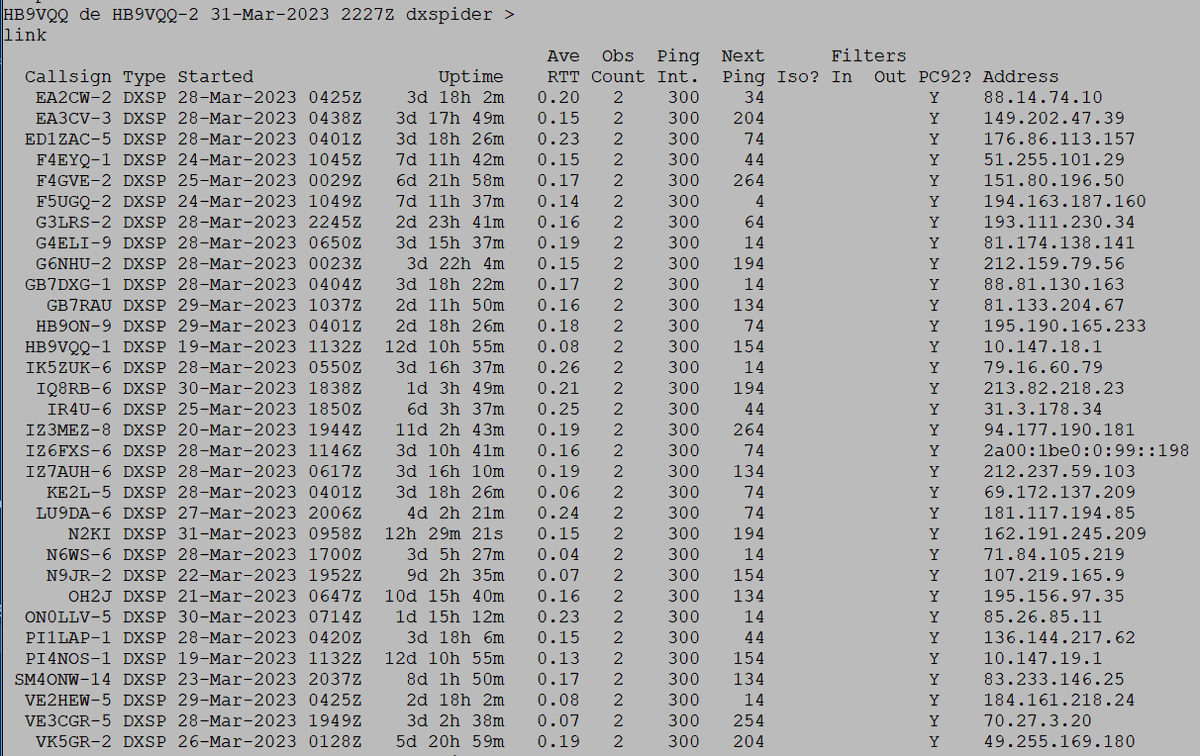This screenshot has width=1200, height=756.
Task: Click the 12d 10h 55m uptime of HB9VQQ-1
Action: 443,347
